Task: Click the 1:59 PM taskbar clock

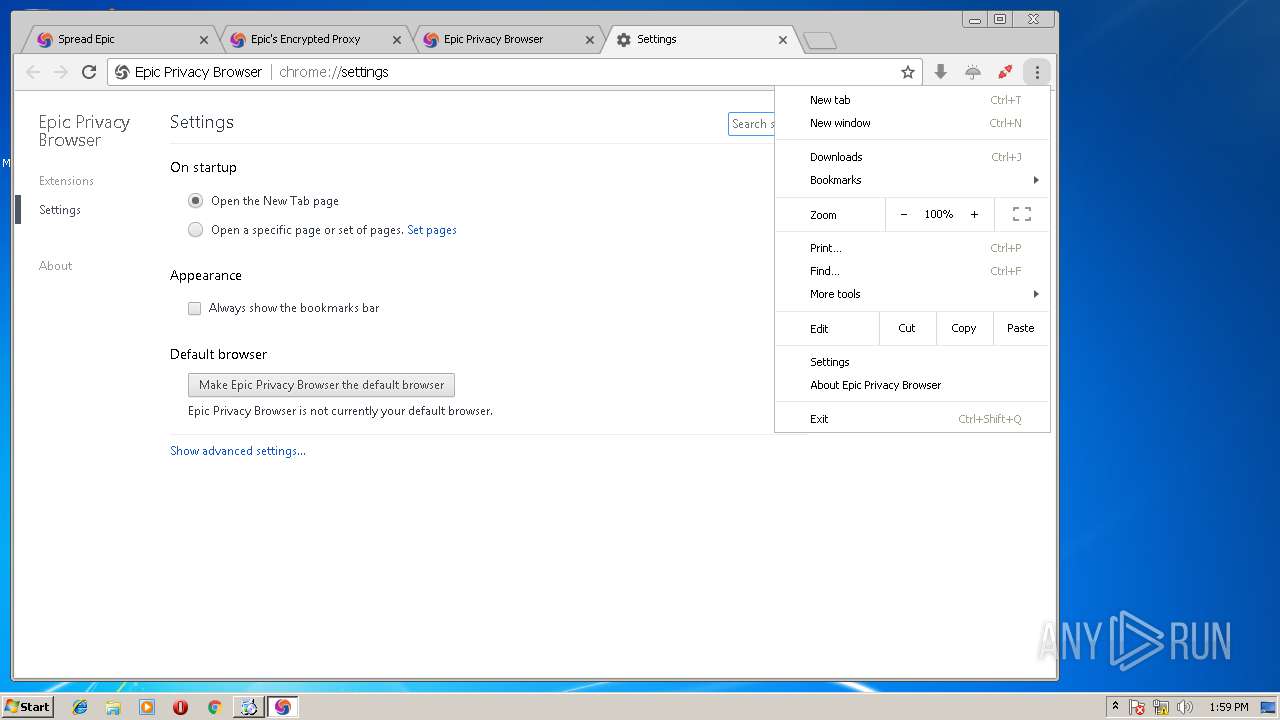Action: point(1229,707)
